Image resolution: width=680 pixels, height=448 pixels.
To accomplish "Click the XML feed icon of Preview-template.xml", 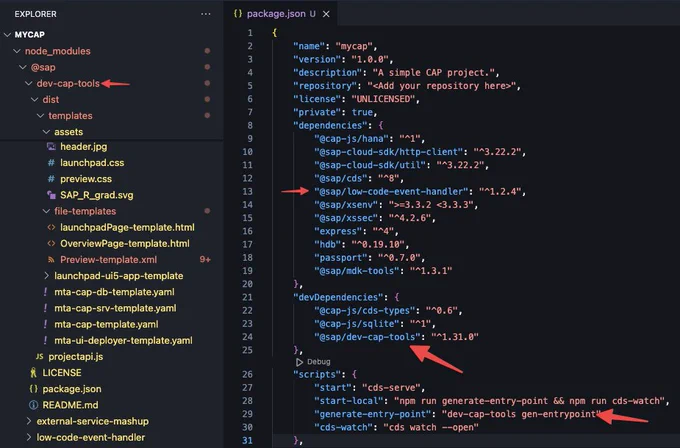I will (x=51, y=260).
